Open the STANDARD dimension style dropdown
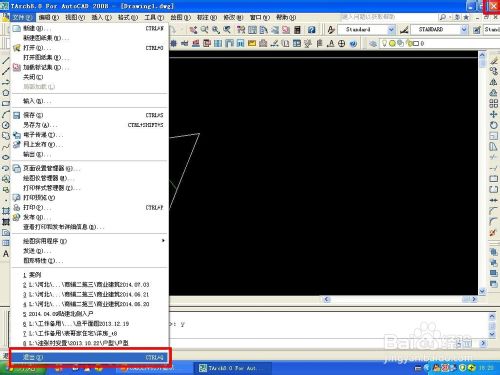Screen dimensions: 500x375 pos(464,30)
